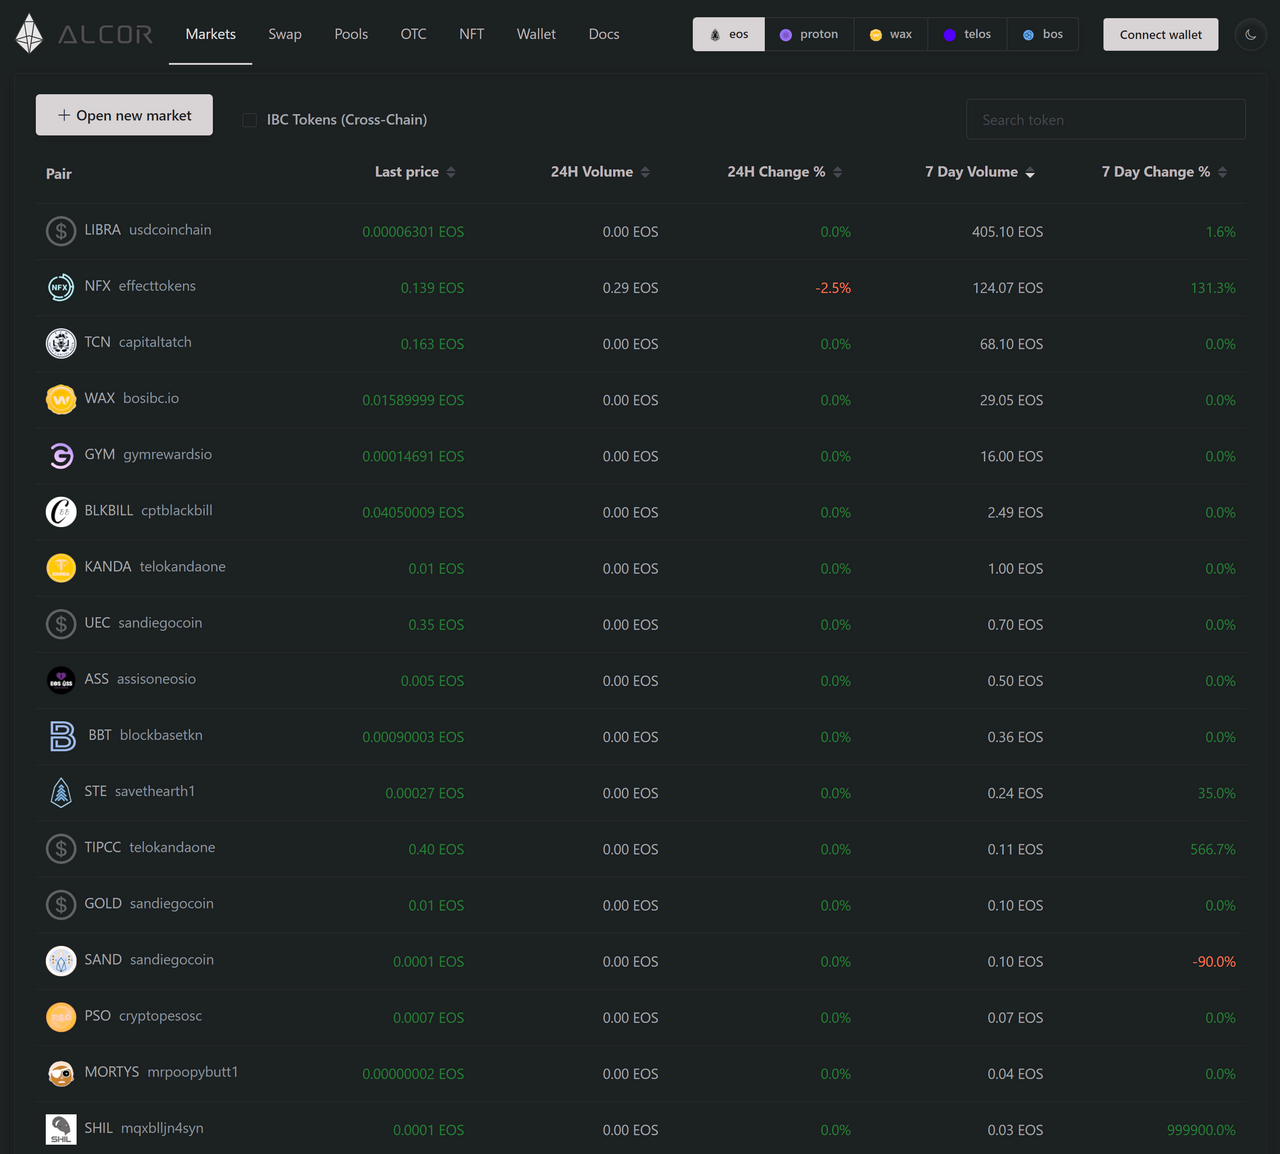Select the eos chain
This screenshot has height=1154, width=1280.
click(729, 34)
